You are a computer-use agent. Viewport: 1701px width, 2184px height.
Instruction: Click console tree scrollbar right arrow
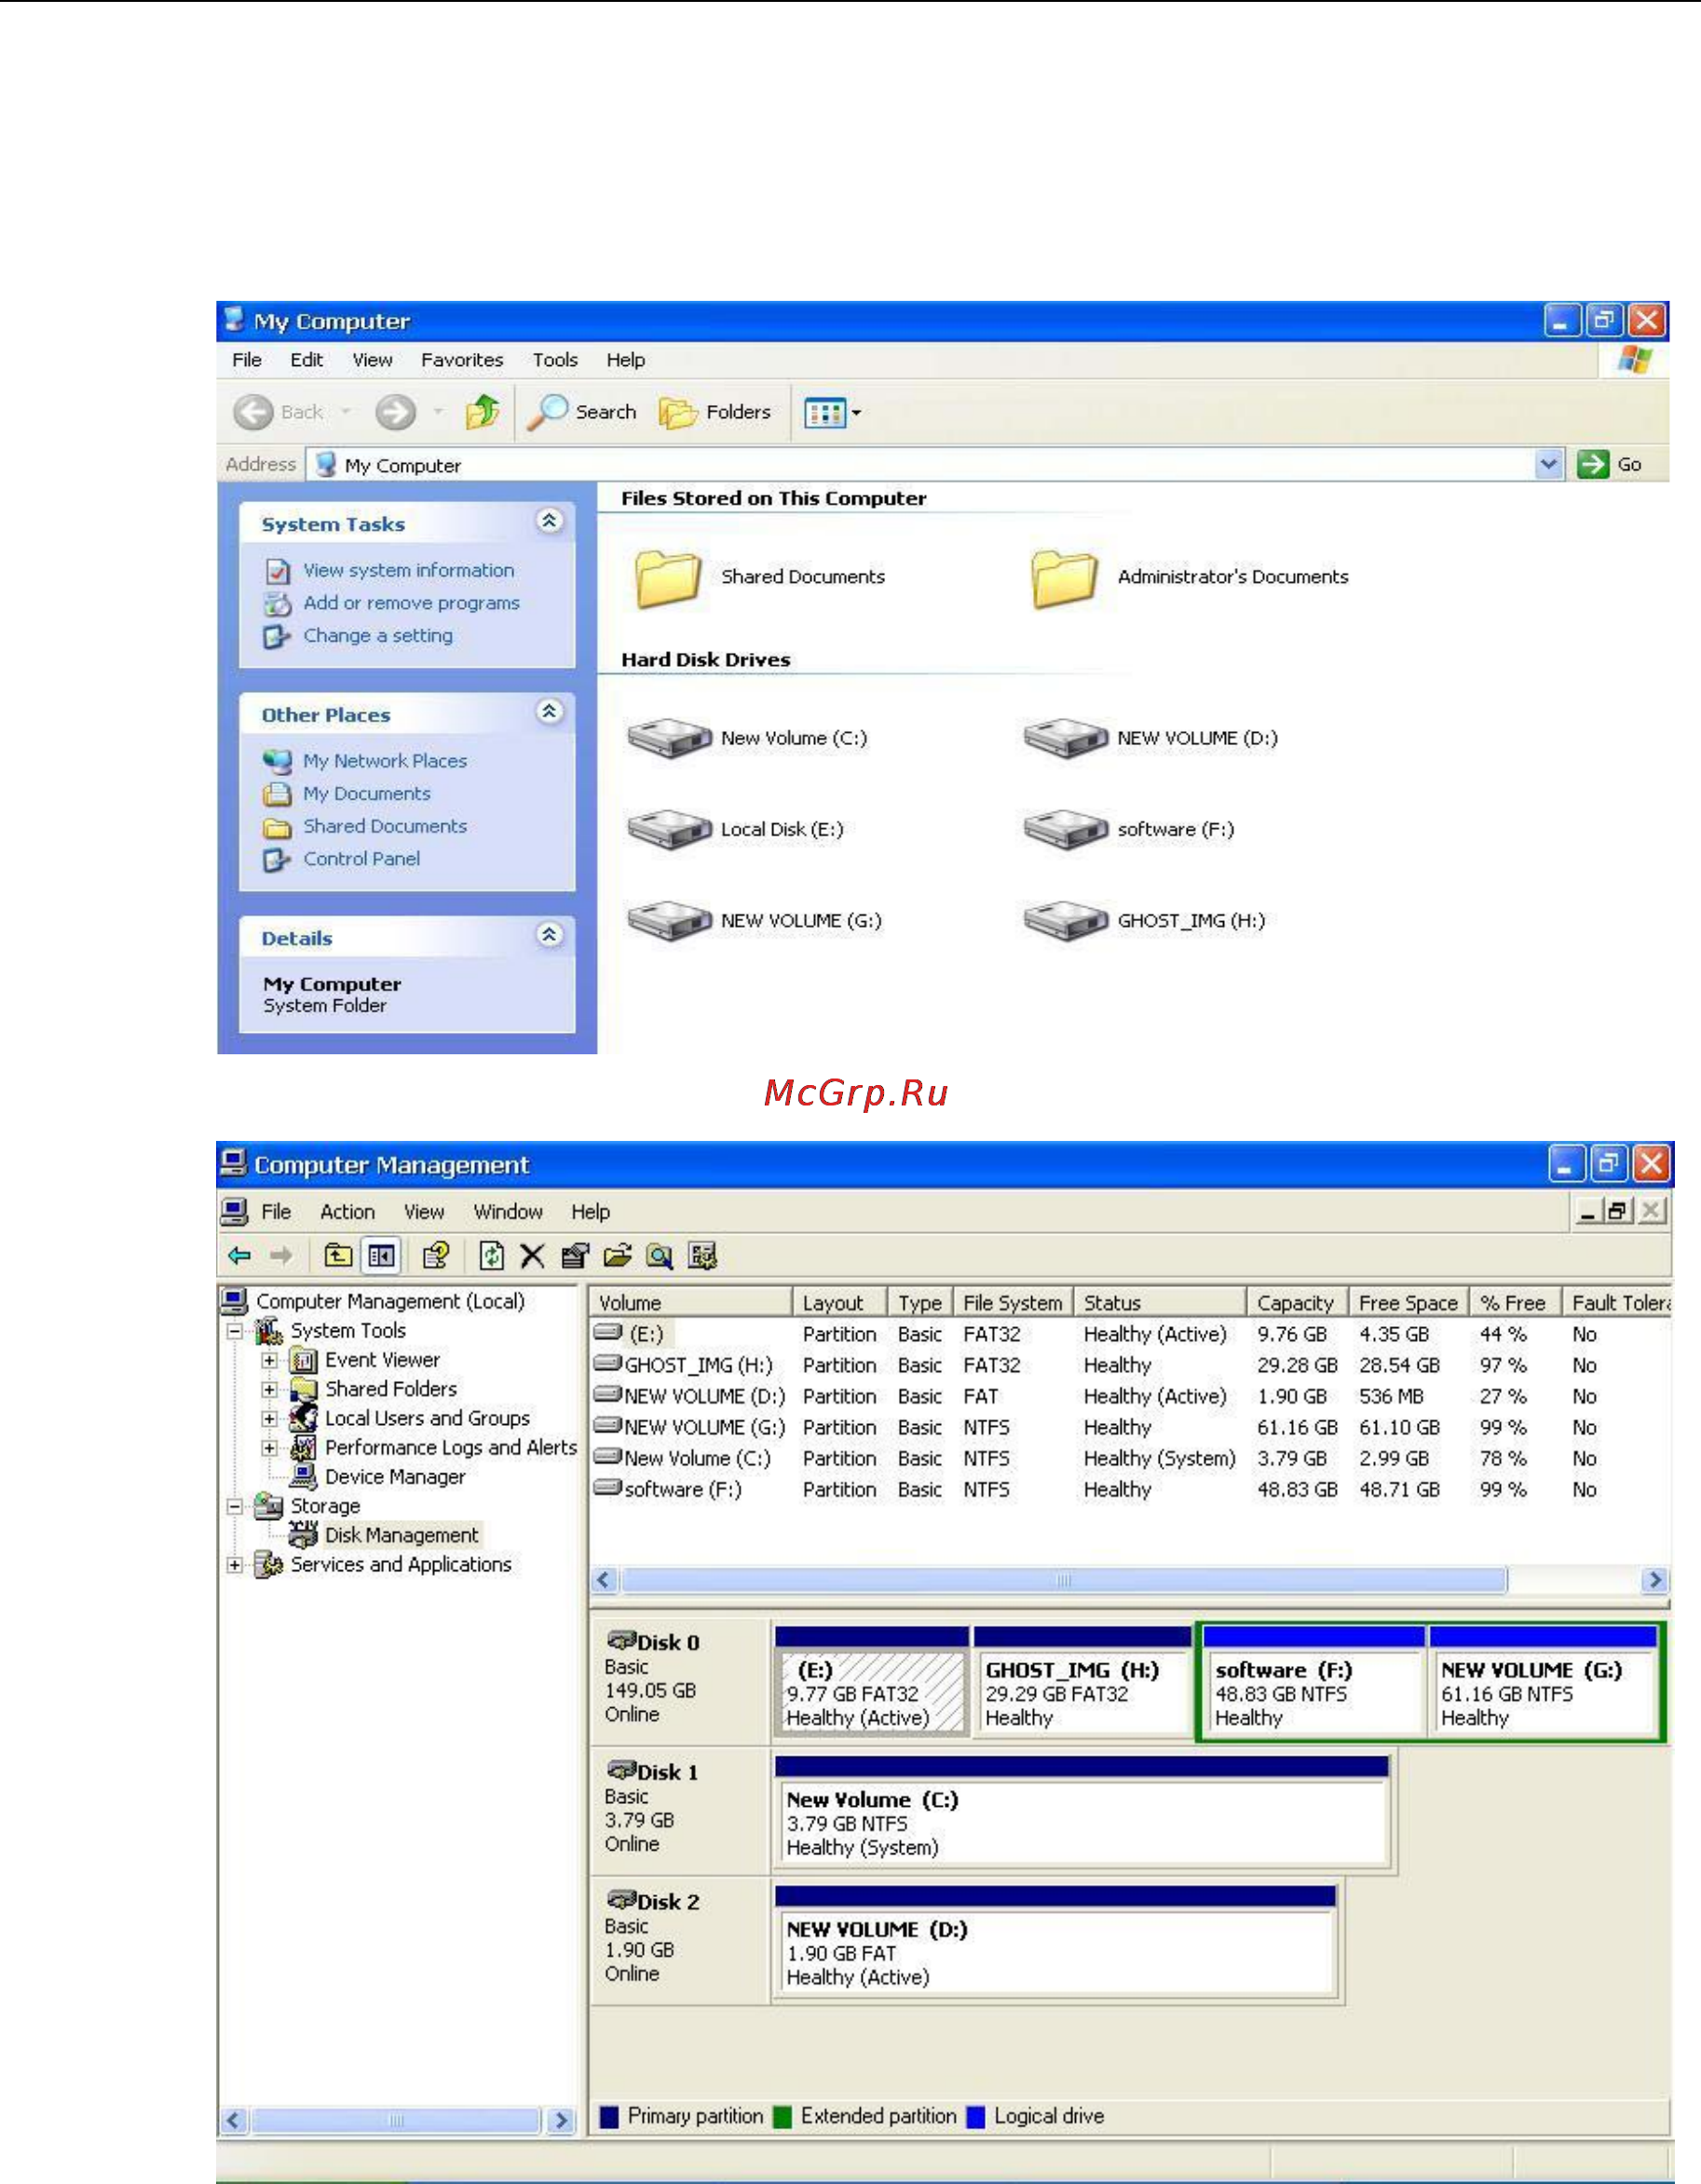pyautogui.click(x=561, y=2120)
